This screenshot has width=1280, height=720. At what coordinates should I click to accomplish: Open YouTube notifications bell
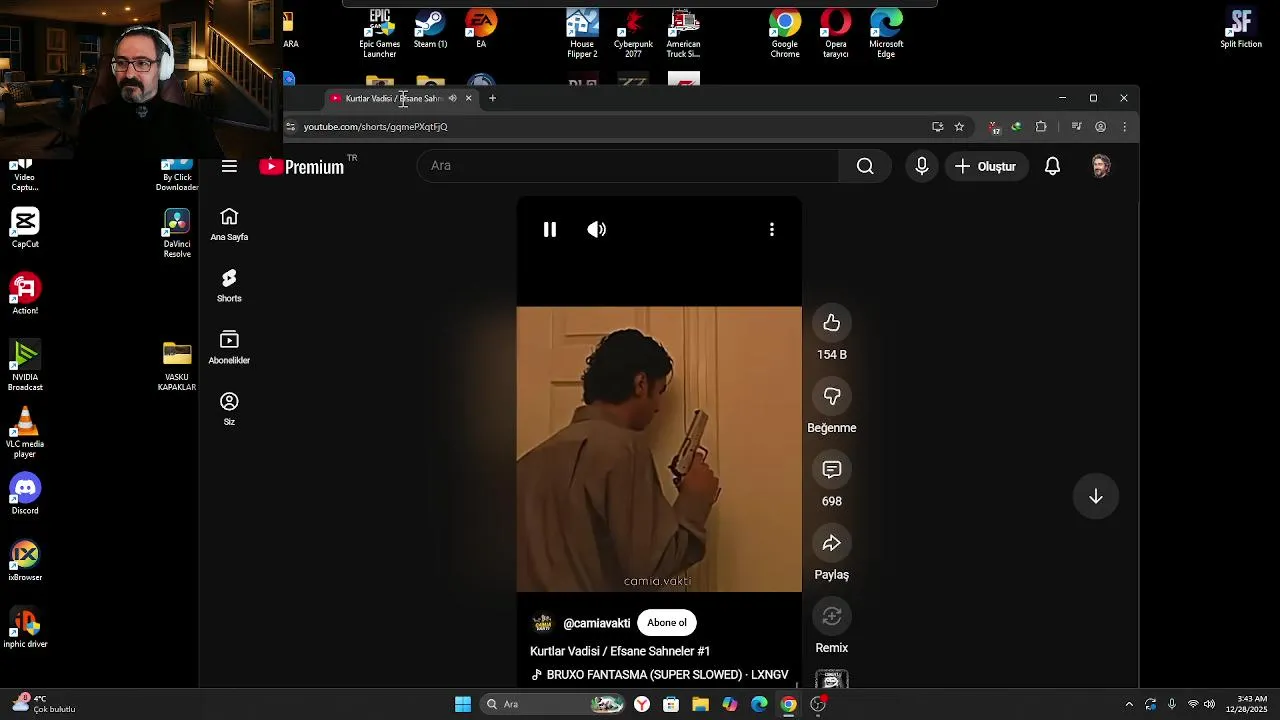(x=1052, y=166)
